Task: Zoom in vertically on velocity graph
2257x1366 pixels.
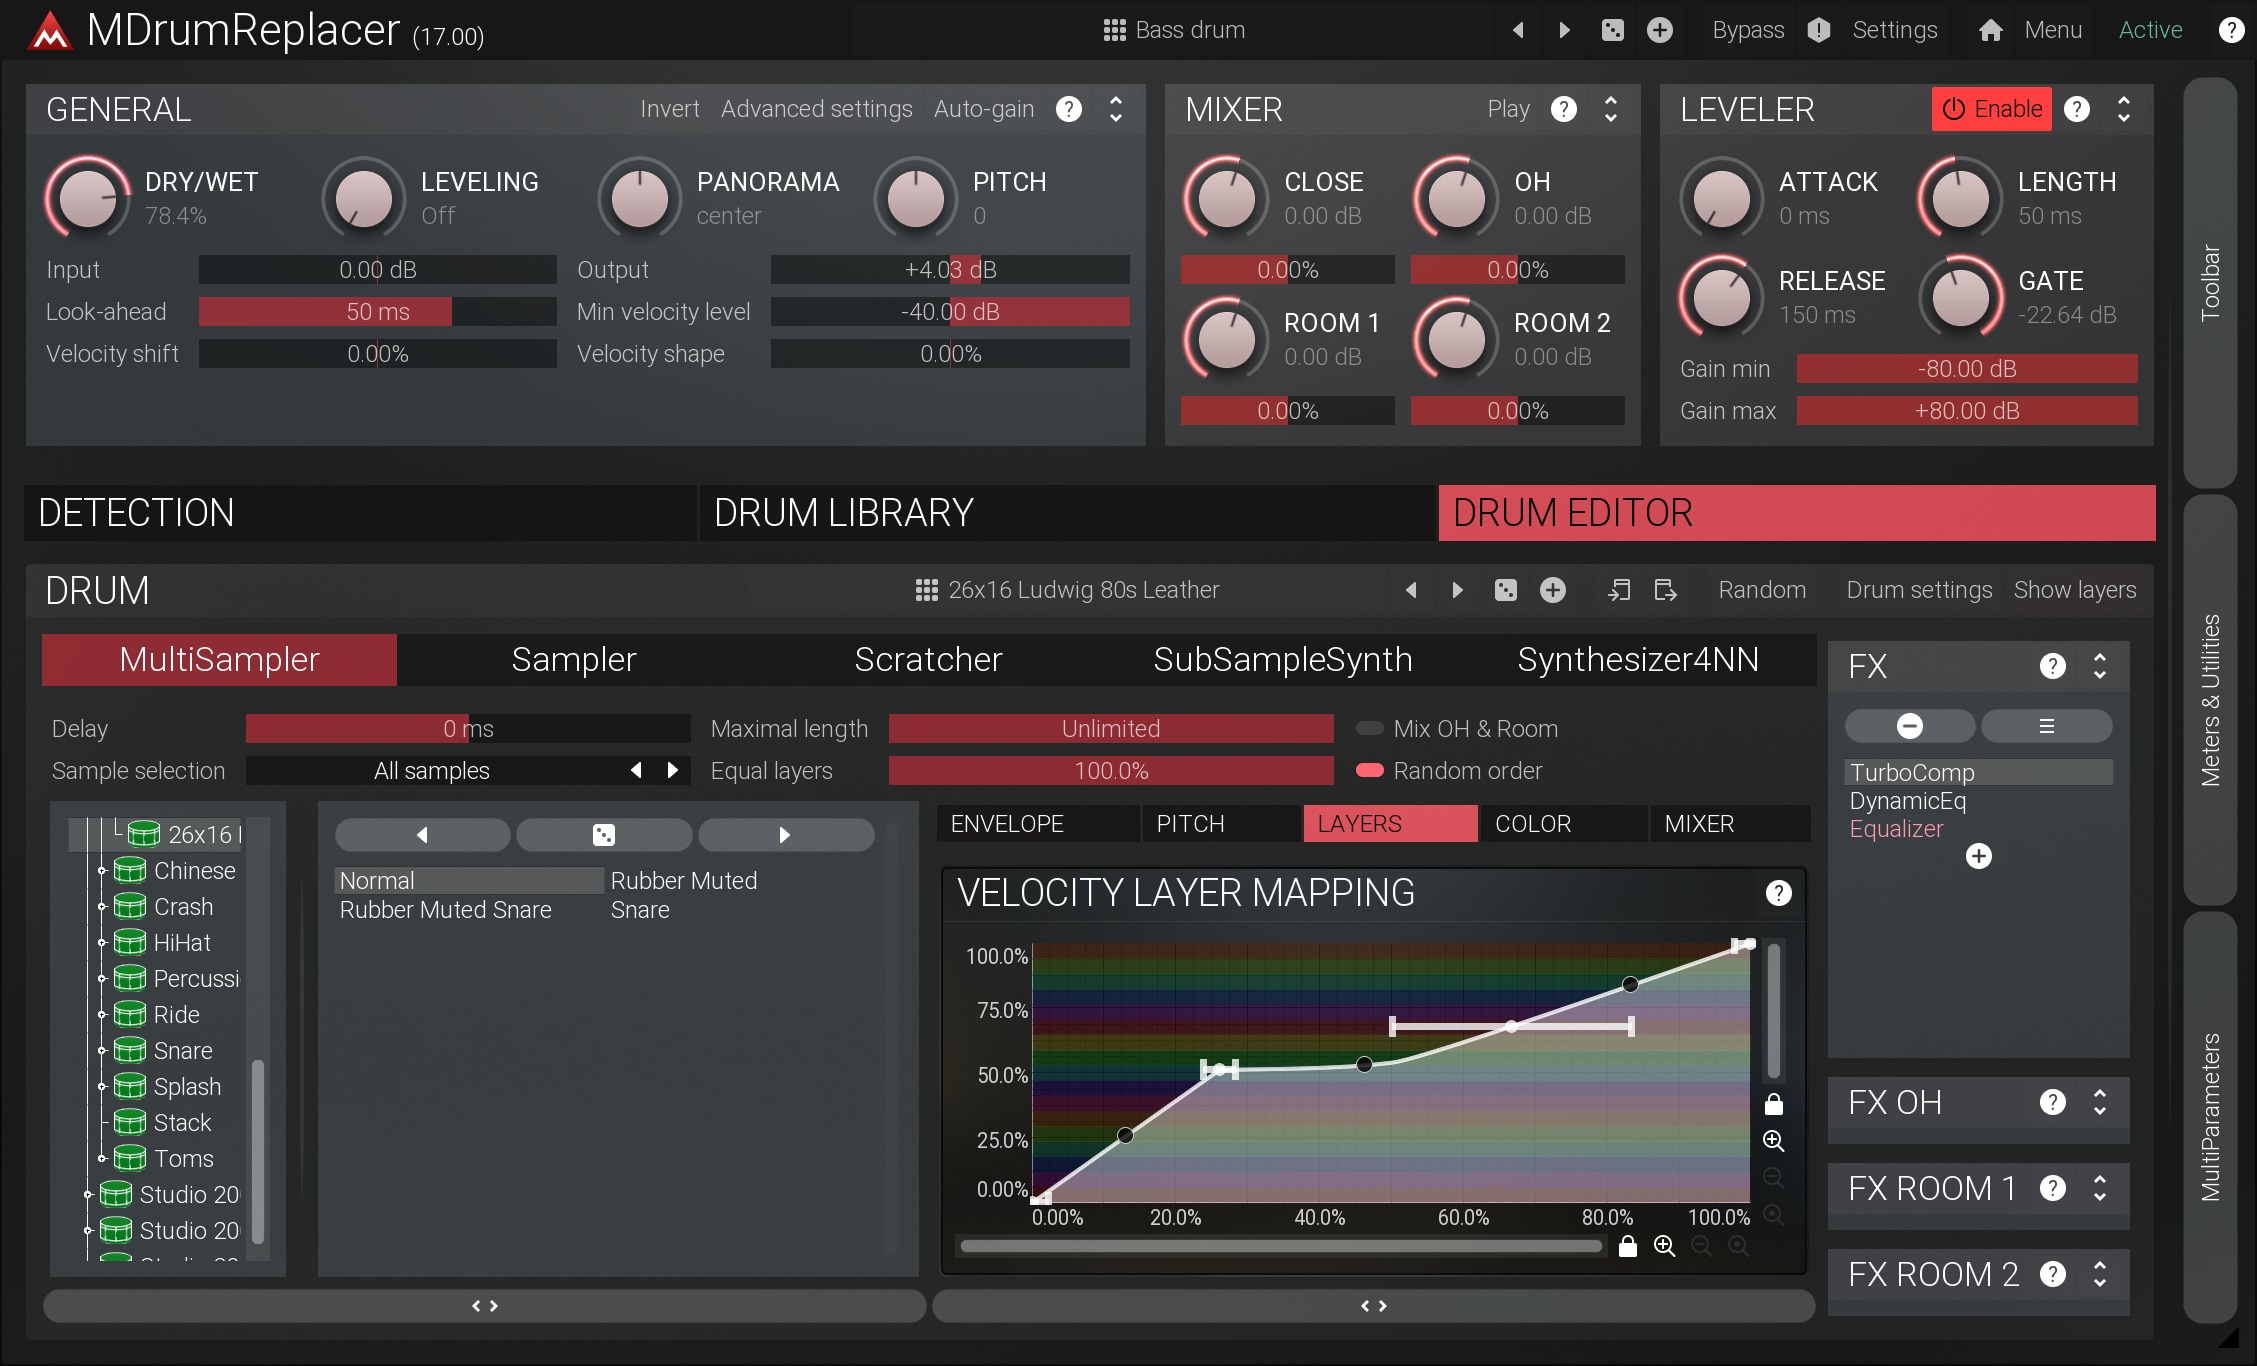Action: click(x=1774, y=1141)
